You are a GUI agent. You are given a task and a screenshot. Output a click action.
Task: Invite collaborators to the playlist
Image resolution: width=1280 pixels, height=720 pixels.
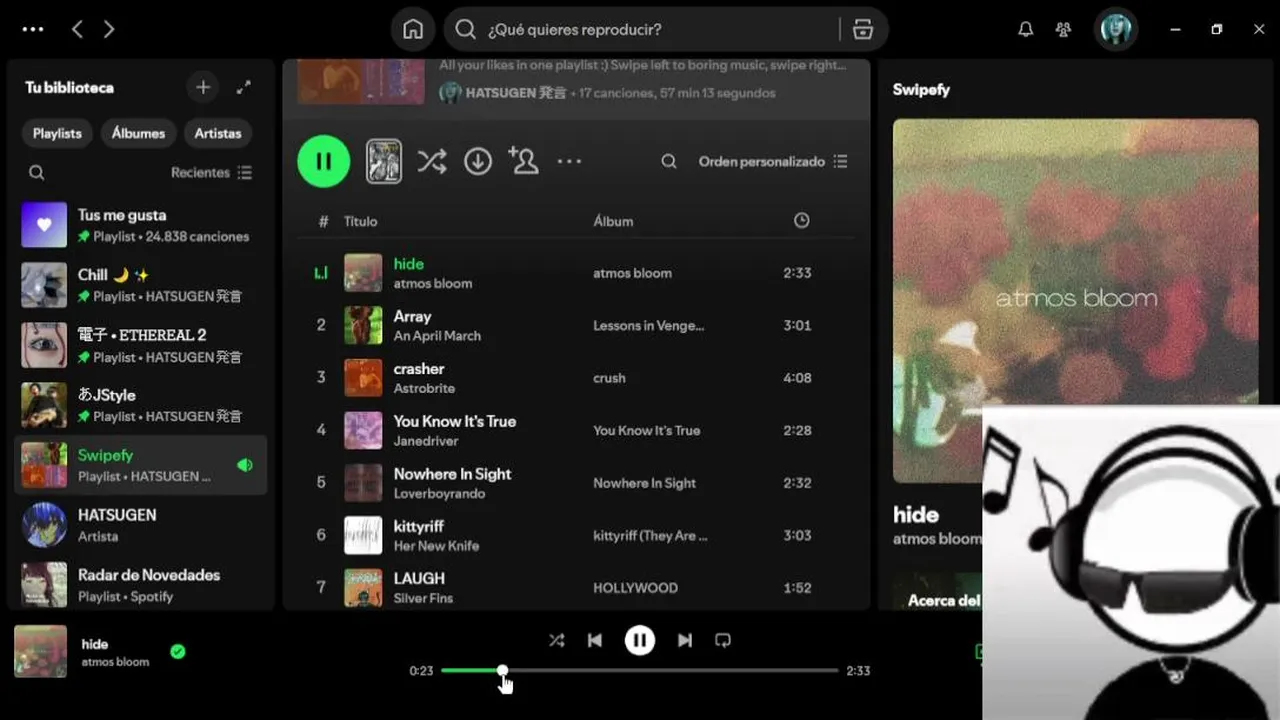(x=523, y=161)
